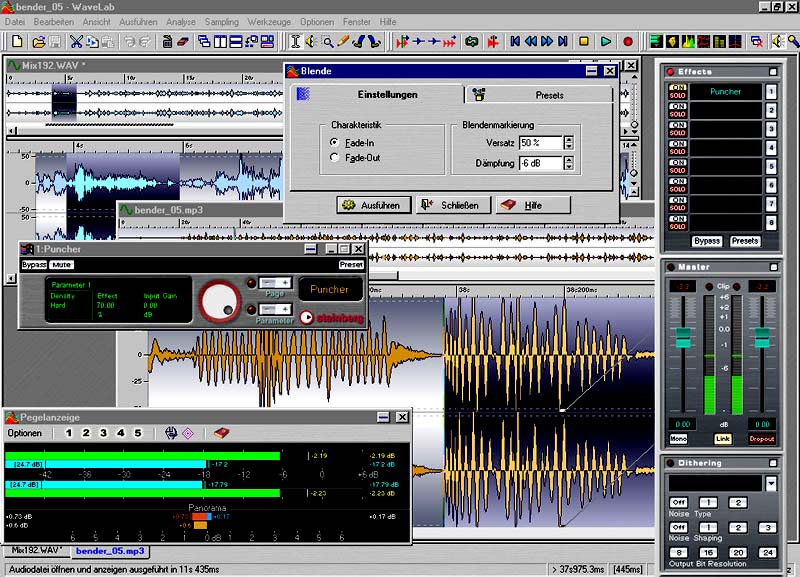Select the scissors cut icon
Screen dimensions: 800x577
76,42
